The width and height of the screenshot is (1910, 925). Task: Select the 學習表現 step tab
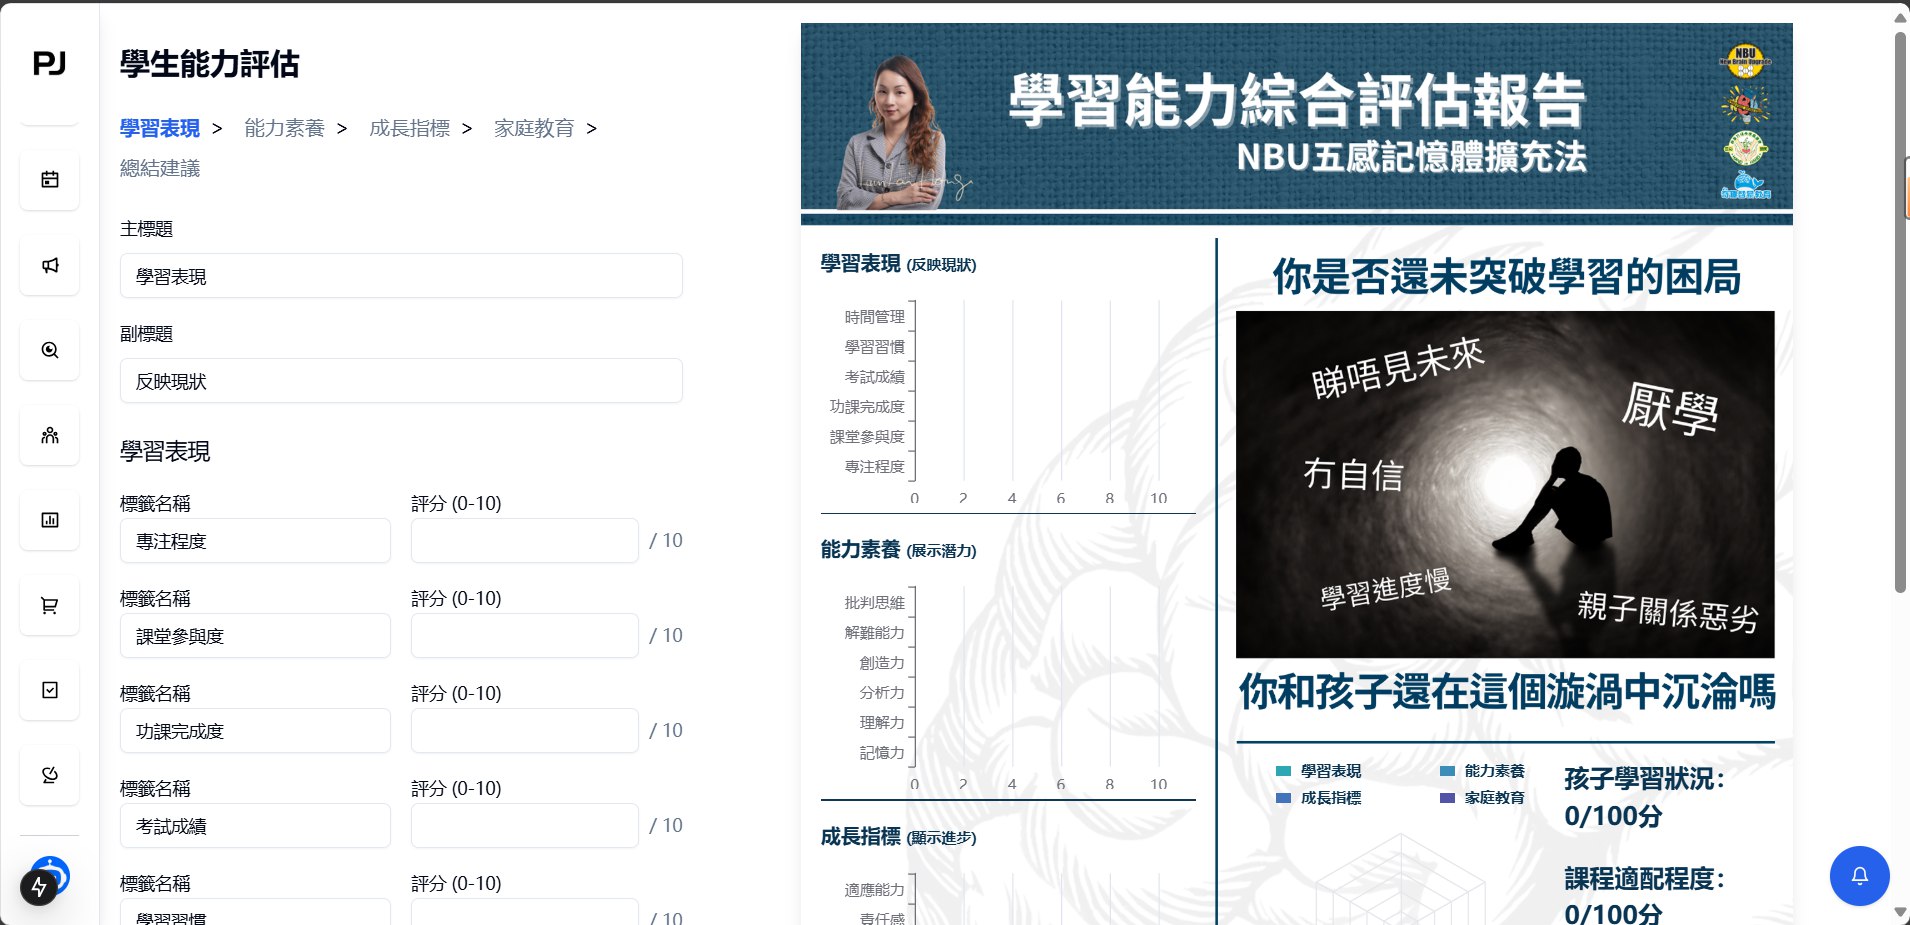click(160, 128)
